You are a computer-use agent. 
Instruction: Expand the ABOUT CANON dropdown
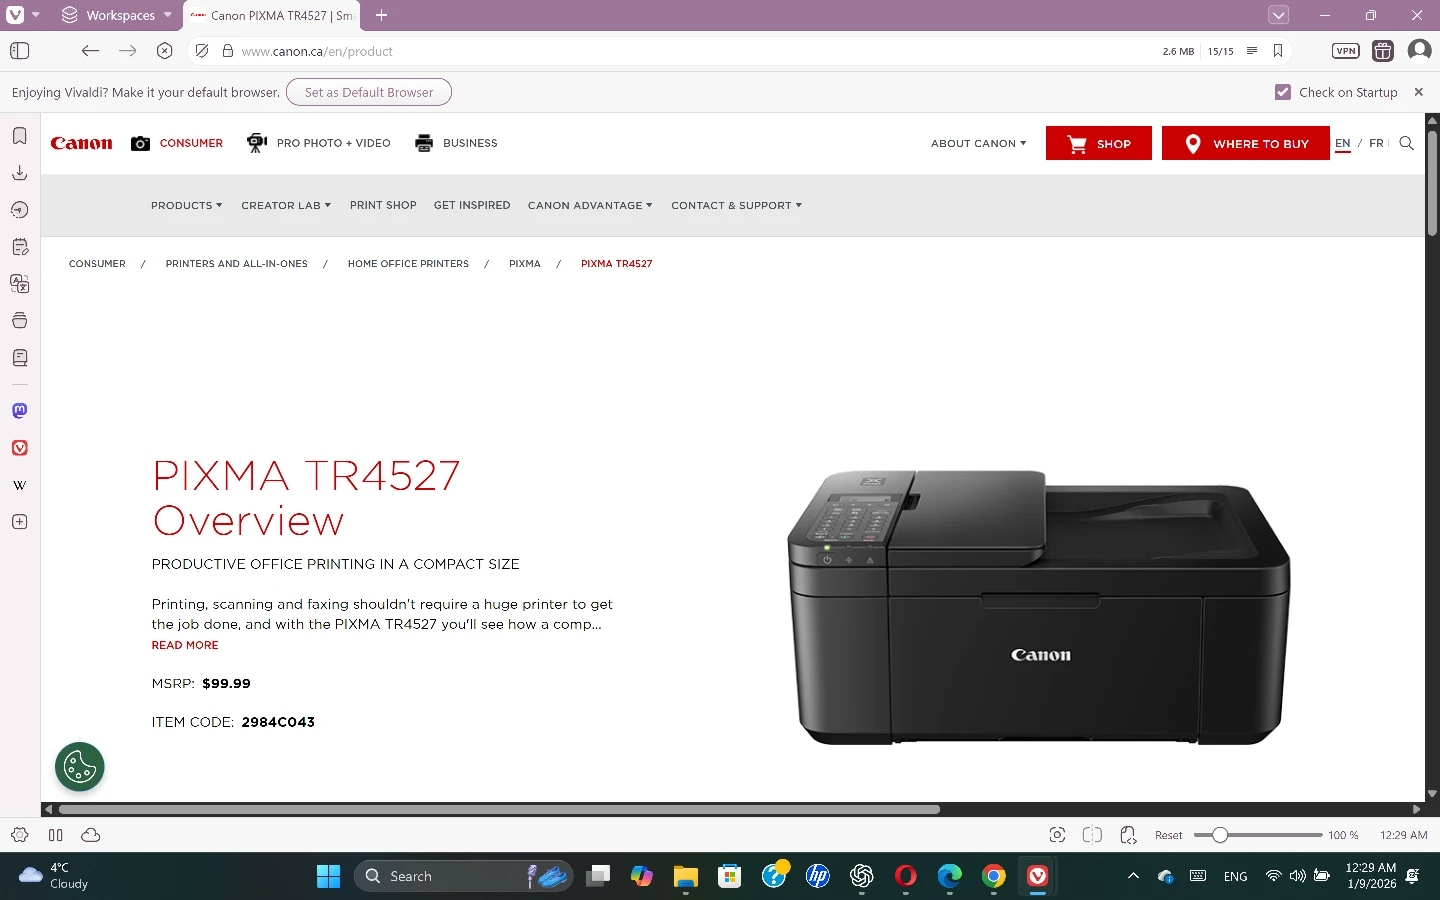coord(978,143)
